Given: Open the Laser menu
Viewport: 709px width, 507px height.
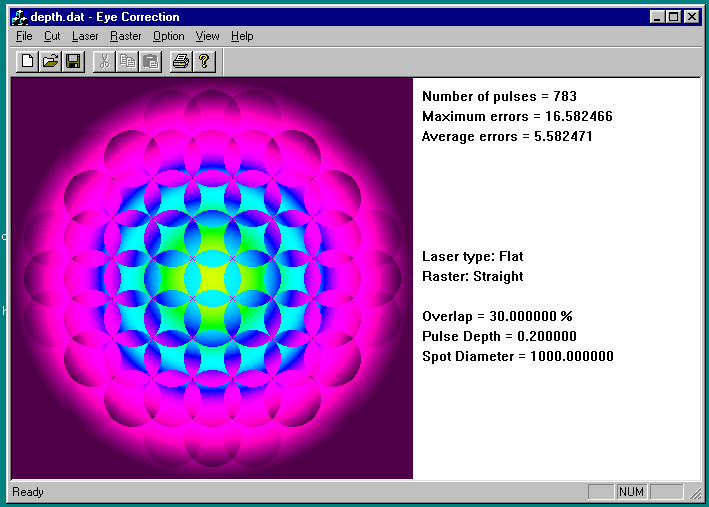Looking at the screenshot, I should tap(85, 36).
